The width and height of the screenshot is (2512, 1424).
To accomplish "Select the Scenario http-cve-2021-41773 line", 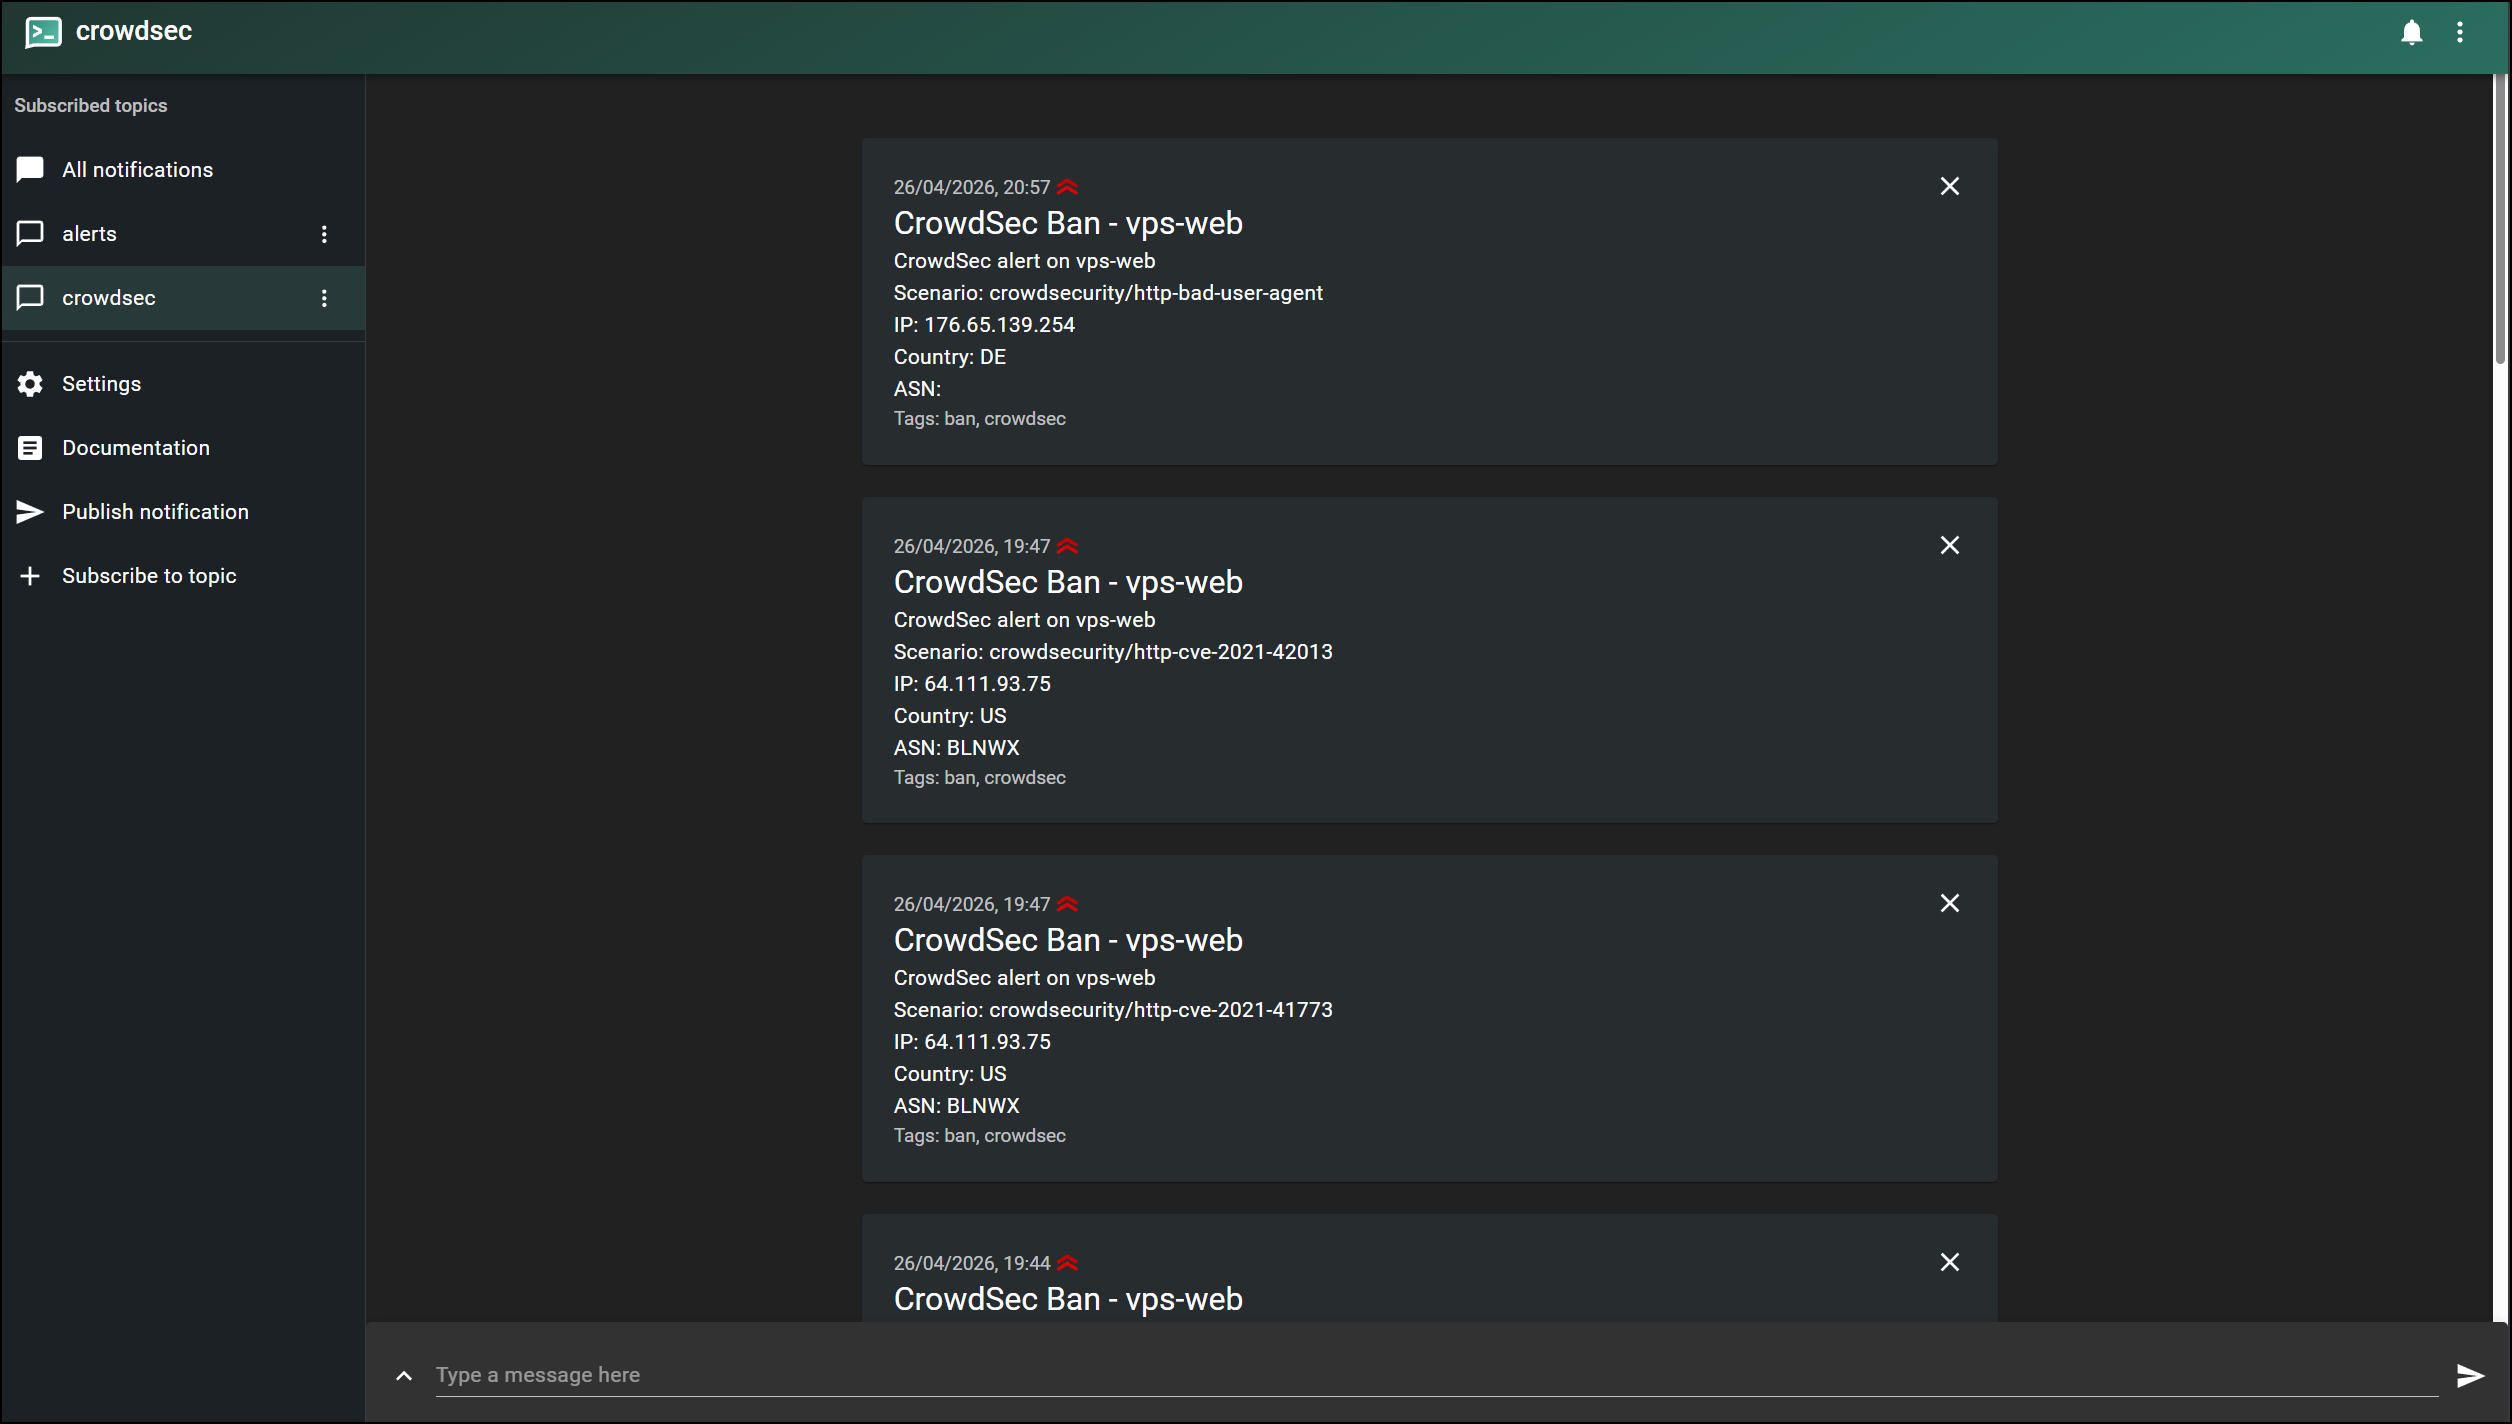I will point(1113,1010).
